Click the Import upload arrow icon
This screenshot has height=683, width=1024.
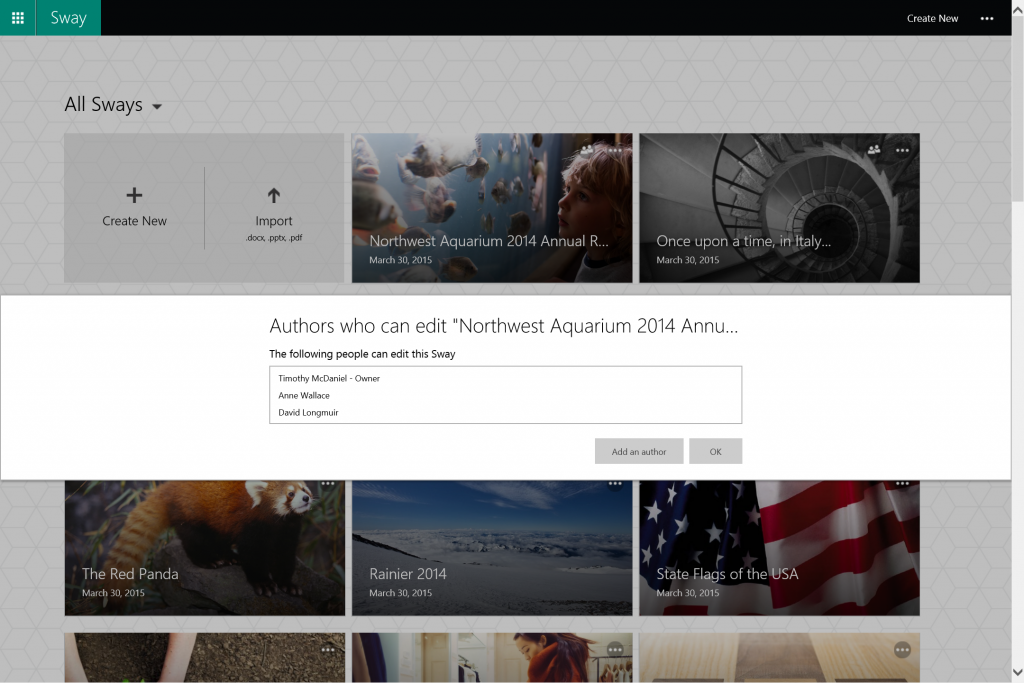click(273, 196)
